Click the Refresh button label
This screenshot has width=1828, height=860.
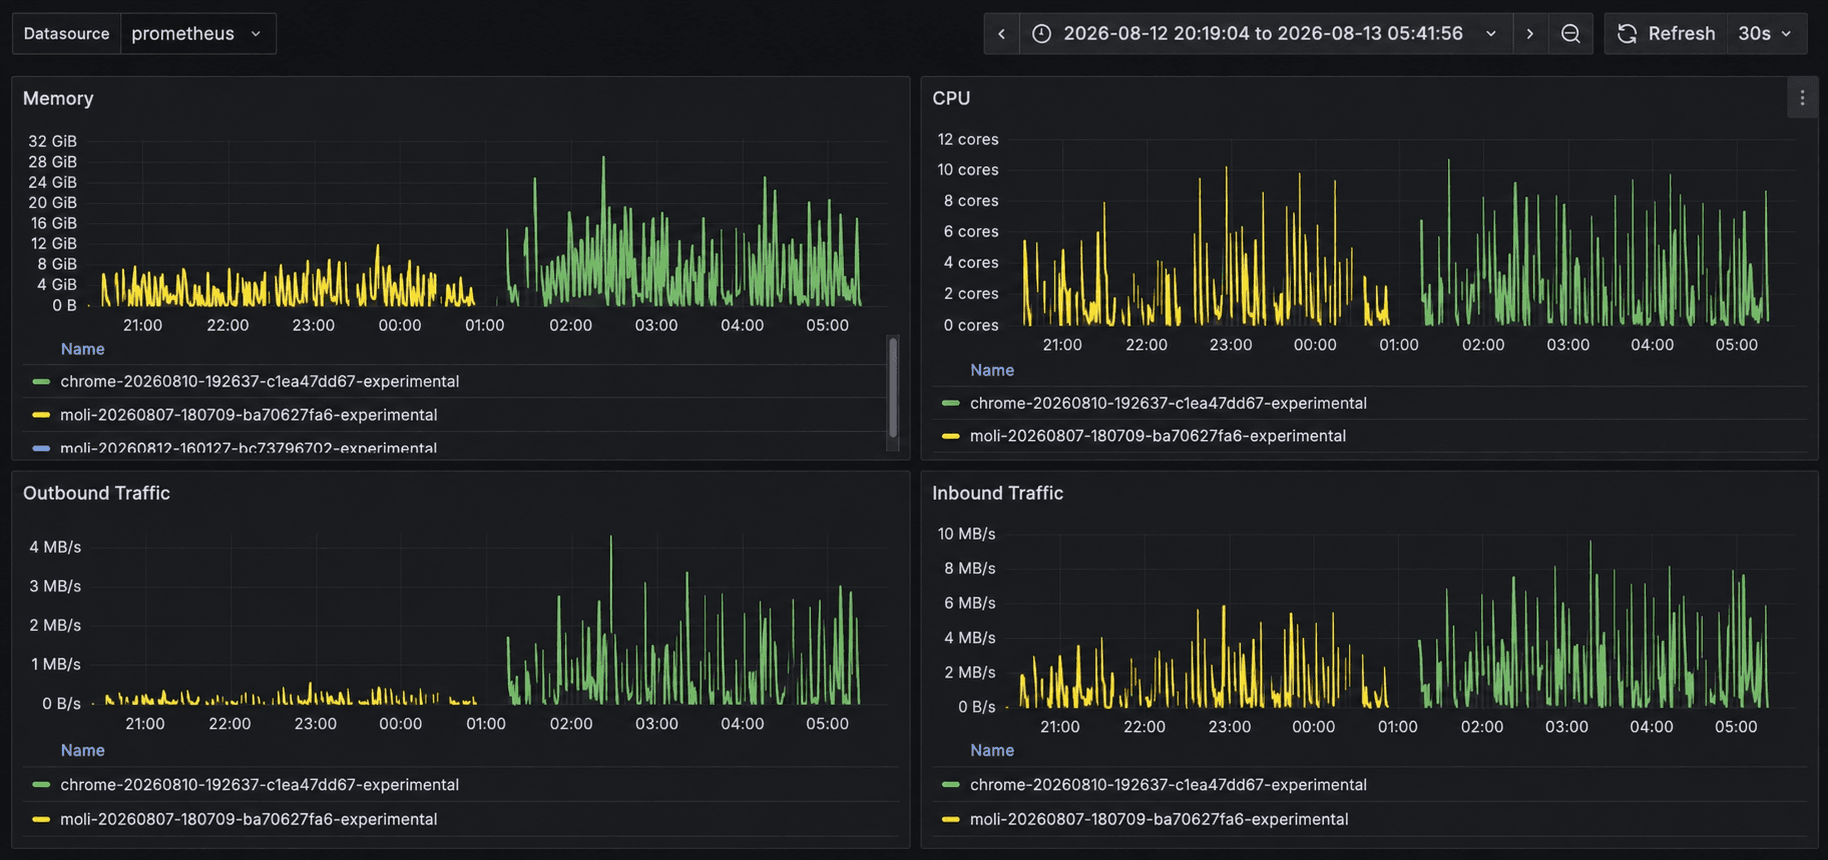pyautogui.click(x=1681, y=34)
